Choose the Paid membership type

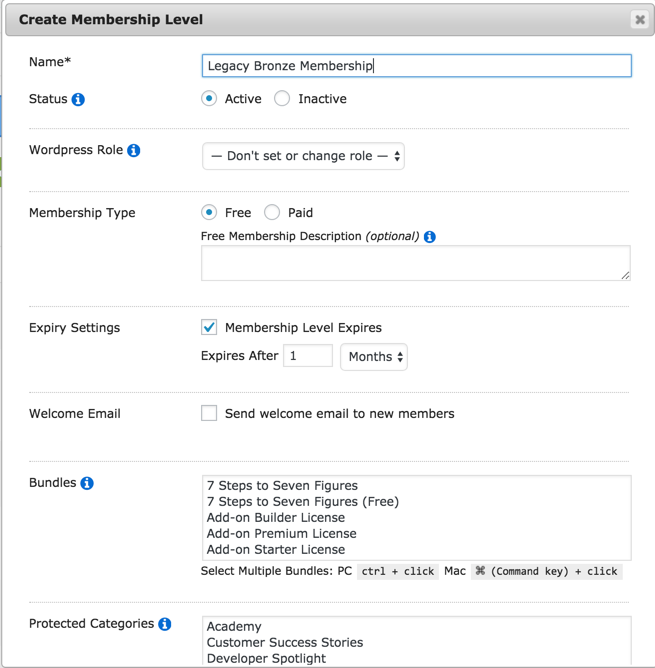pyautogui.click(x=272, y=212)
